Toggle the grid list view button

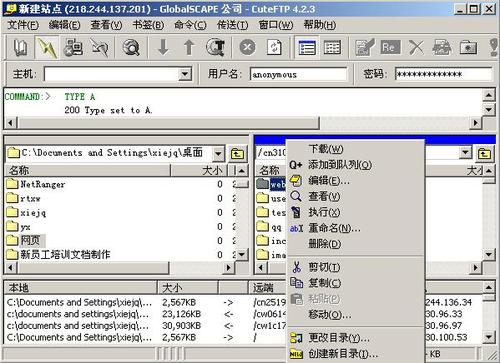pos(332,47)
